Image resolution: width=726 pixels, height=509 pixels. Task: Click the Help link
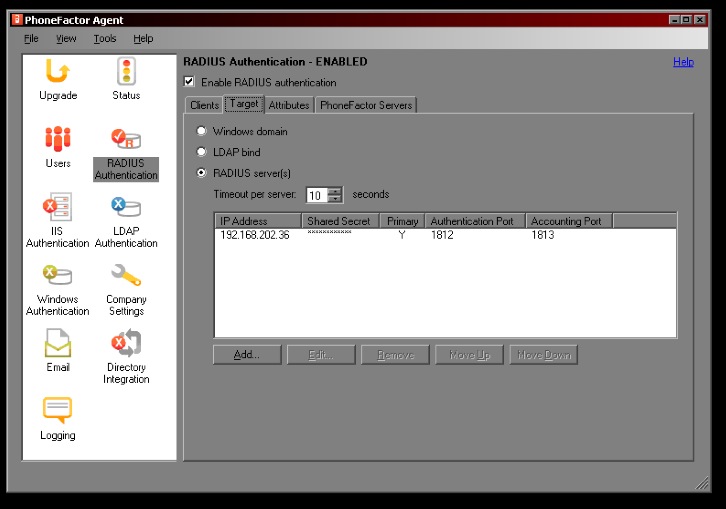coord(683,62)
